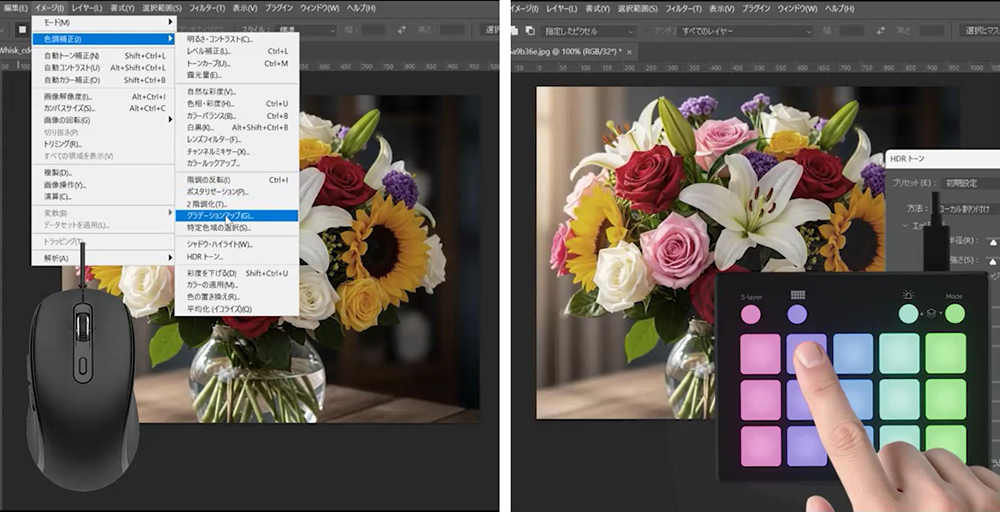Click the 選択とマスク button in right window

click(x=978, y=30)
